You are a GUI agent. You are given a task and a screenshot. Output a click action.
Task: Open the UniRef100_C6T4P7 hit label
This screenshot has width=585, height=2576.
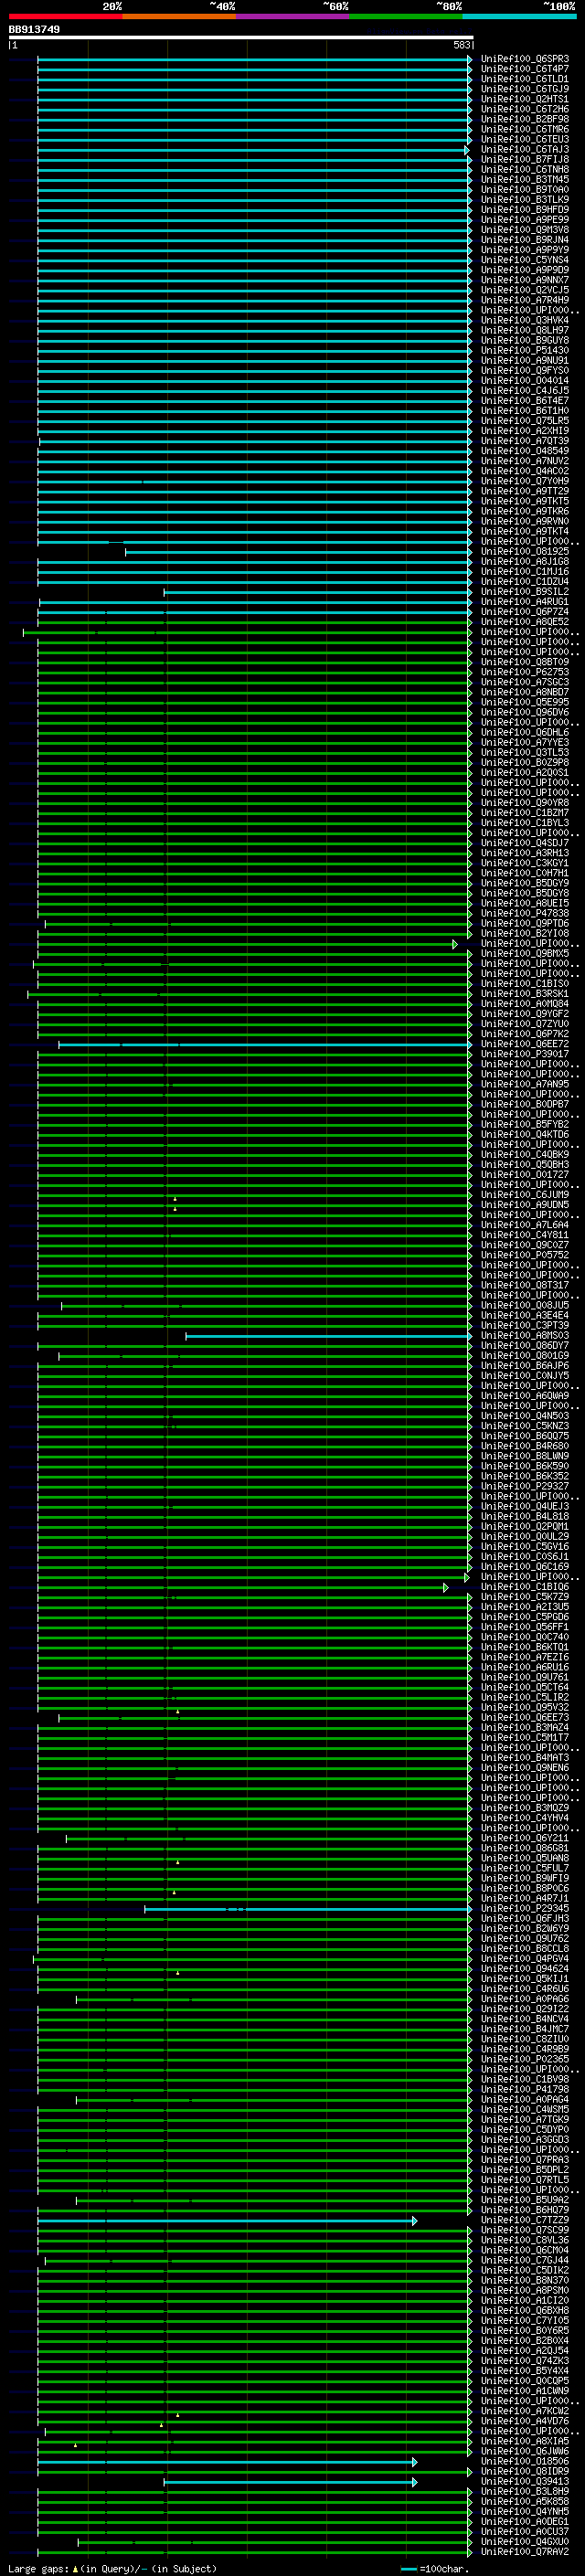[525, 69]
